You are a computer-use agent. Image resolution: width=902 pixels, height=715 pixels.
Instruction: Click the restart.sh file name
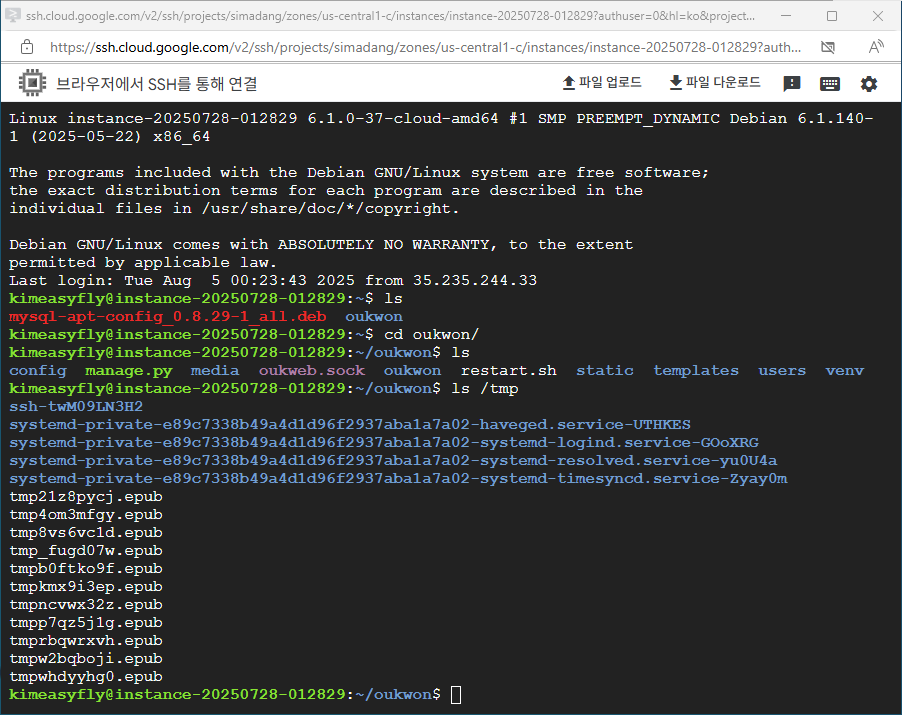(509, 370)
